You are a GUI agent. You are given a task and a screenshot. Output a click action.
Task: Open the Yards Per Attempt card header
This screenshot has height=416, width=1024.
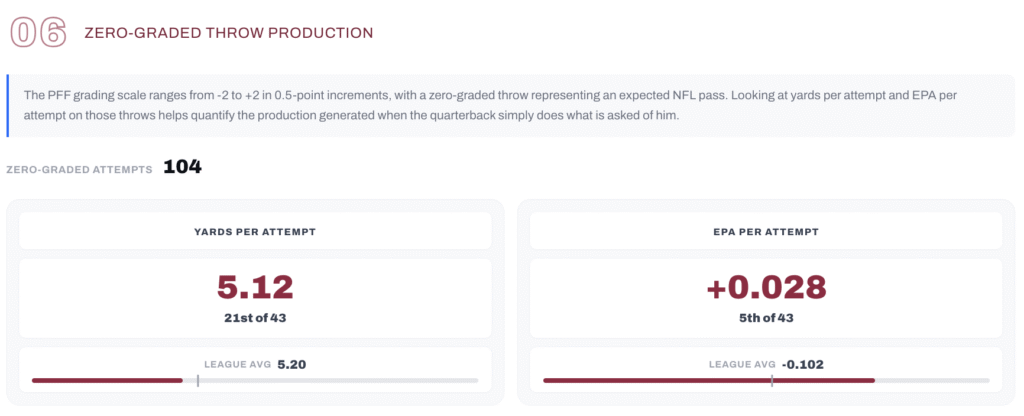pos(255,232)
